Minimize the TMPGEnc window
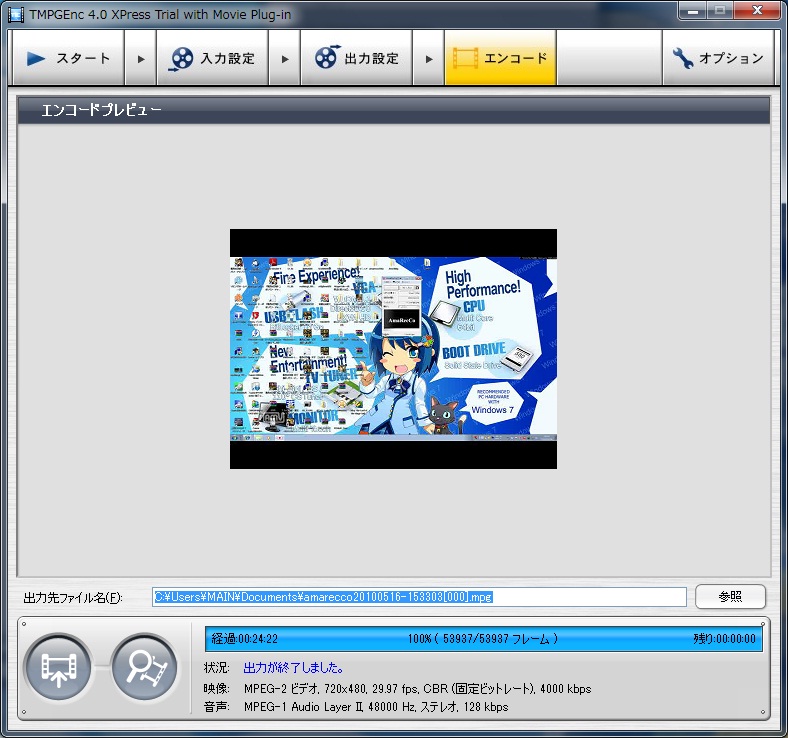This screenshot has width=788, height=738. tap(693, 10)
